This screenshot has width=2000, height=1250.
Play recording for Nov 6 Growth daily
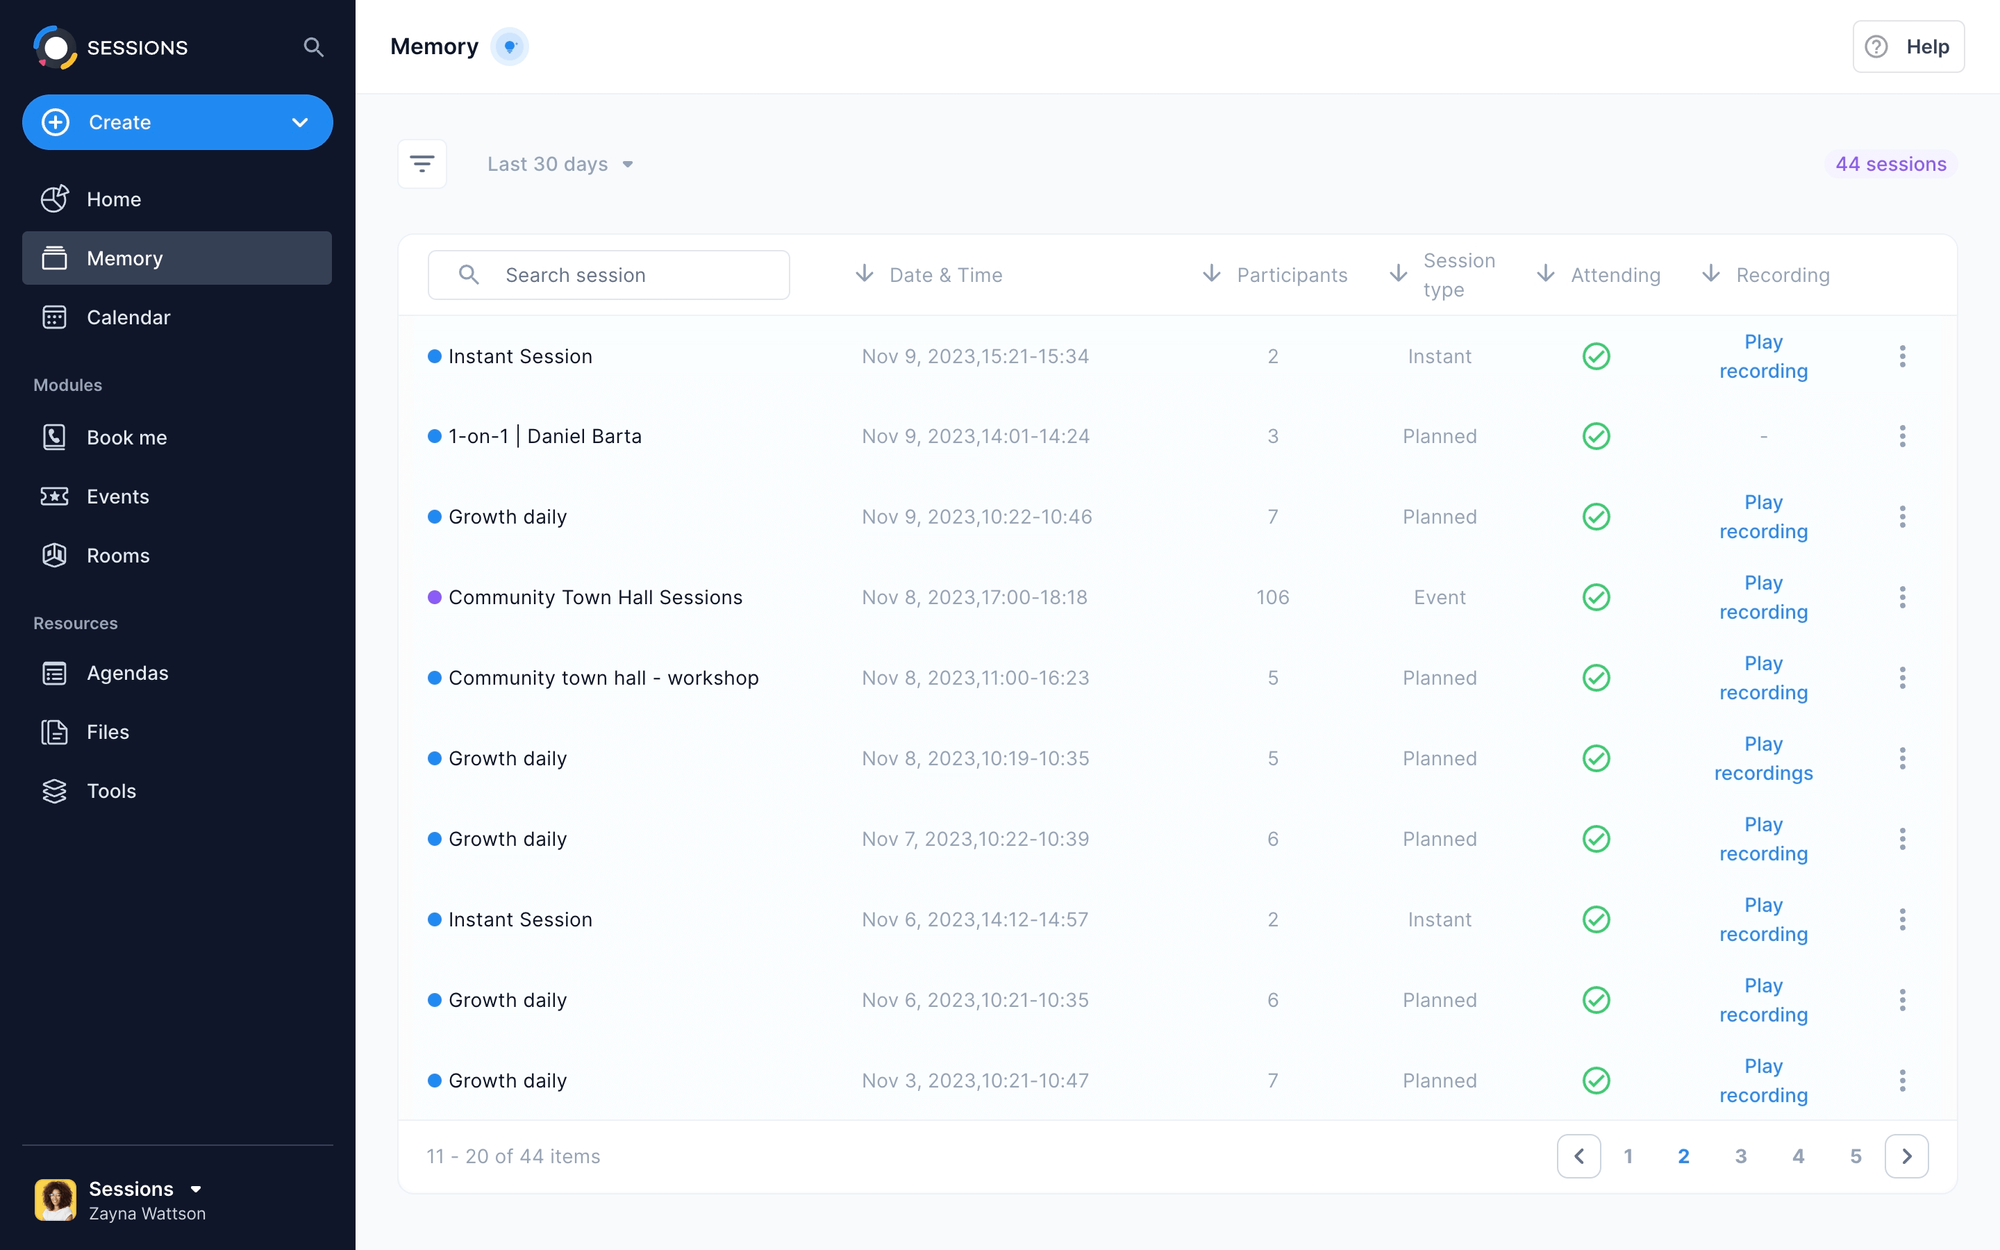[x=1763, y=1000]
